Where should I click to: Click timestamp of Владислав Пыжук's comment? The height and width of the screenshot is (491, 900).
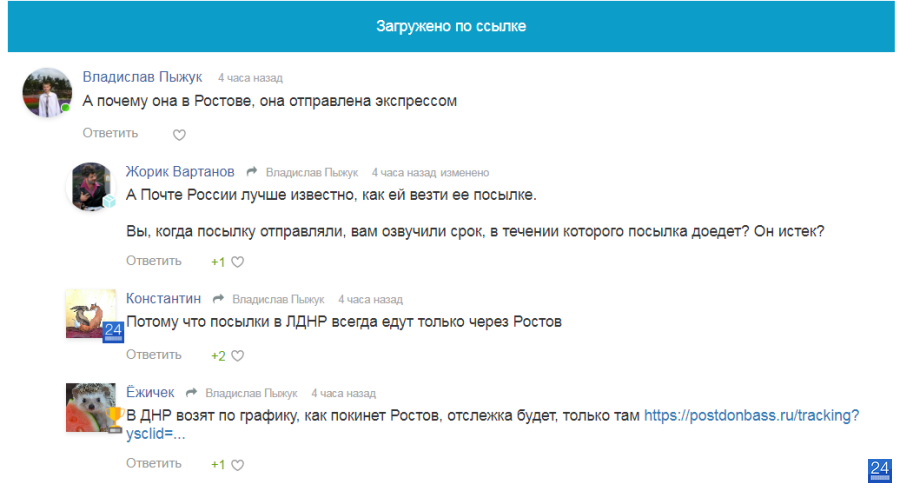pyautogui.click(x=250, y=78)
